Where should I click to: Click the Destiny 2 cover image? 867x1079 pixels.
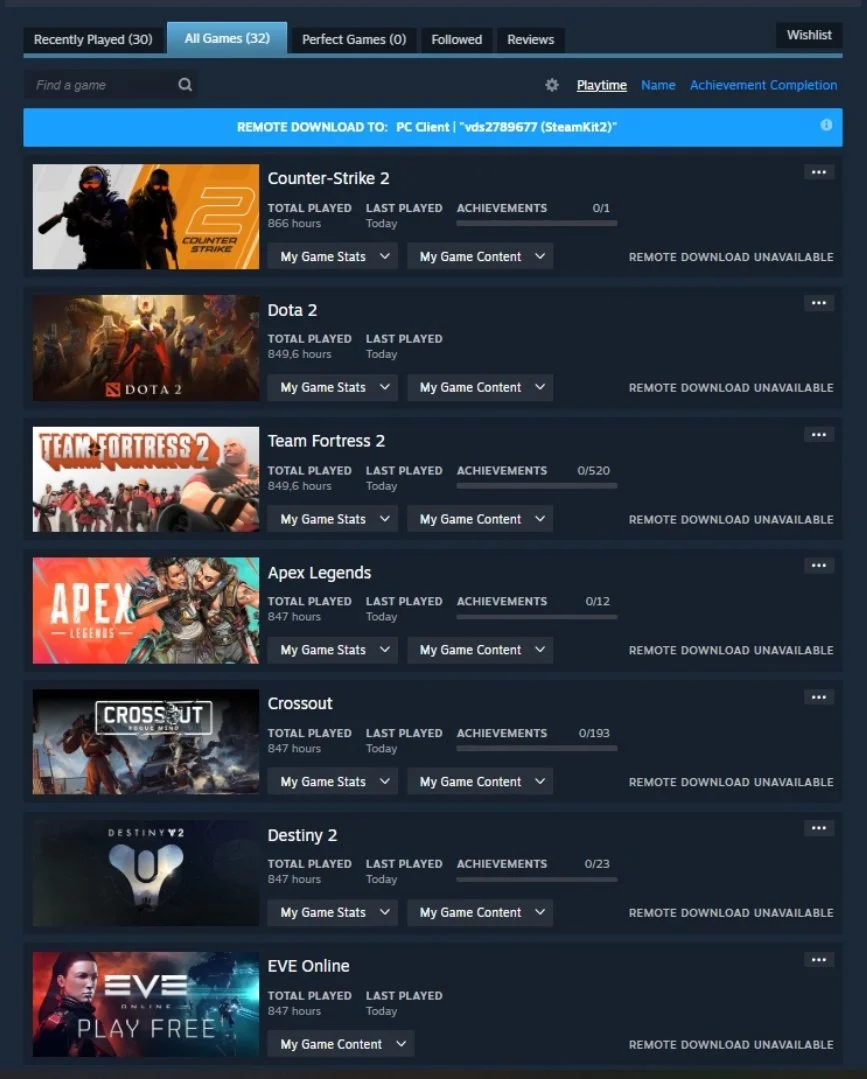click(x=146, y=873)
